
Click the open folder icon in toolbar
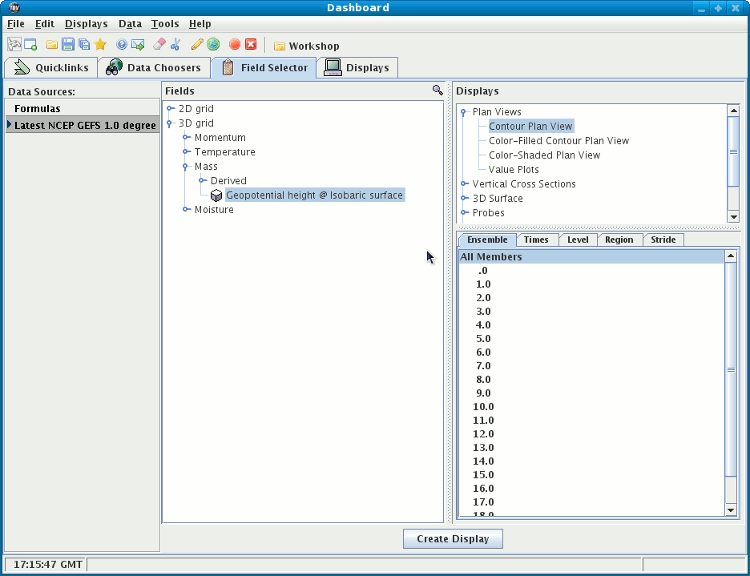(52, 45)
